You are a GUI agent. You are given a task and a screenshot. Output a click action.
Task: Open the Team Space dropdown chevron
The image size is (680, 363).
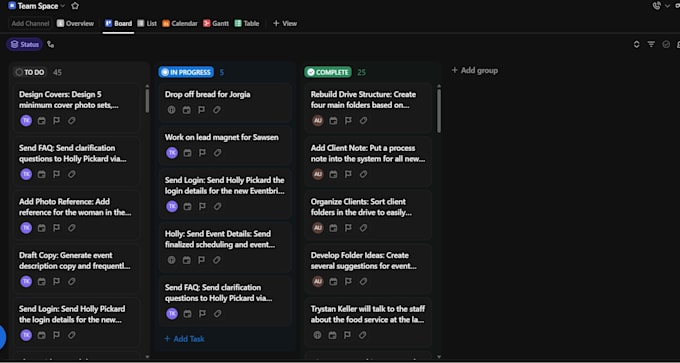click(x=63, y=6)
